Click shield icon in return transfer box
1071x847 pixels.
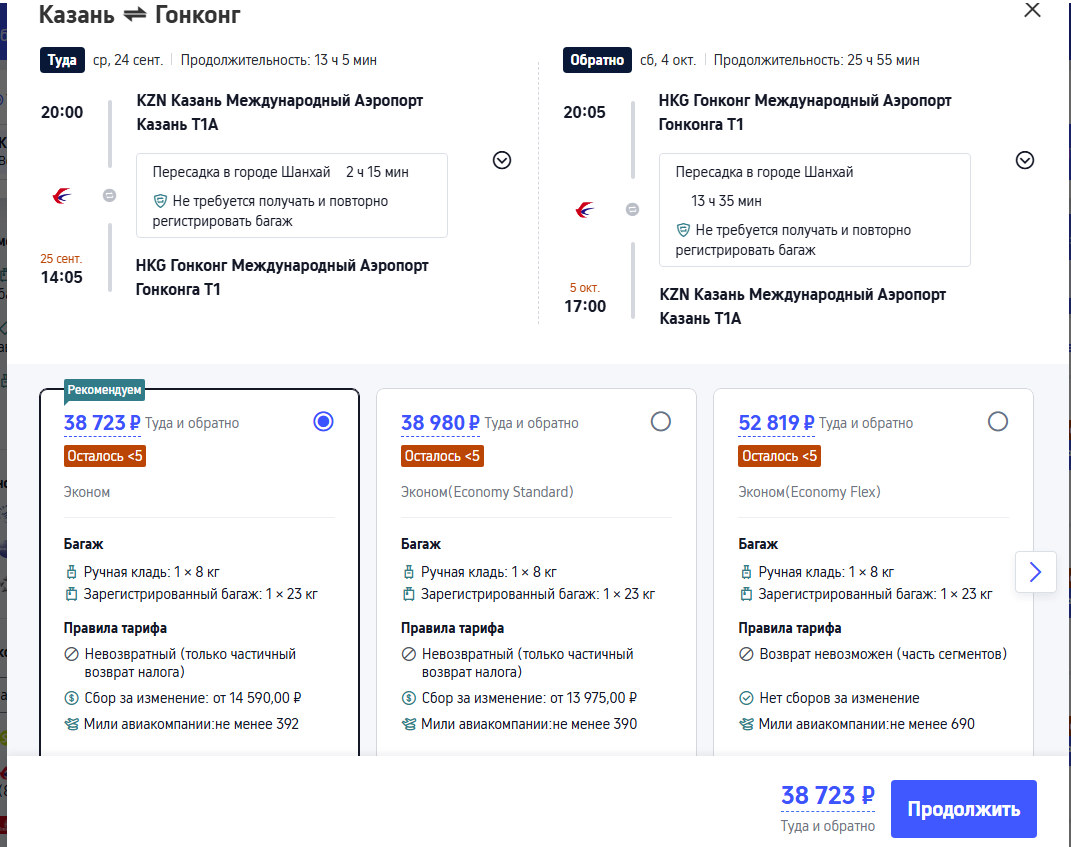pyautogui.click(x=683, y=230)
